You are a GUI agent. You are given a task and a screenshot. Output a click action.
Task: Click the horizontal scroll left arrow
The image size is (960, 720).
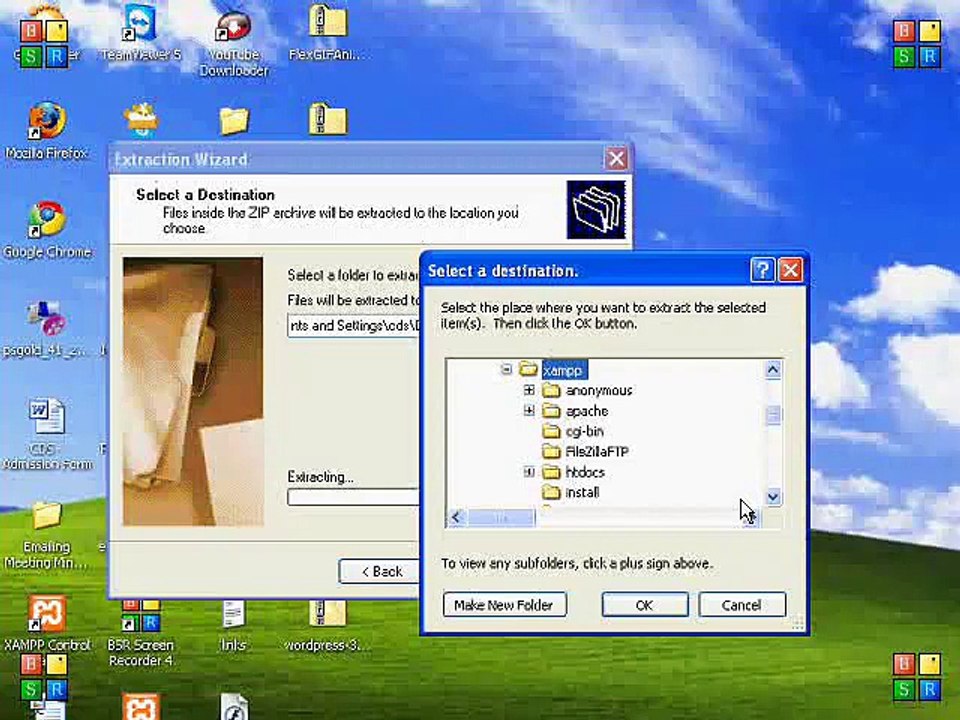[x=456, y=518]
